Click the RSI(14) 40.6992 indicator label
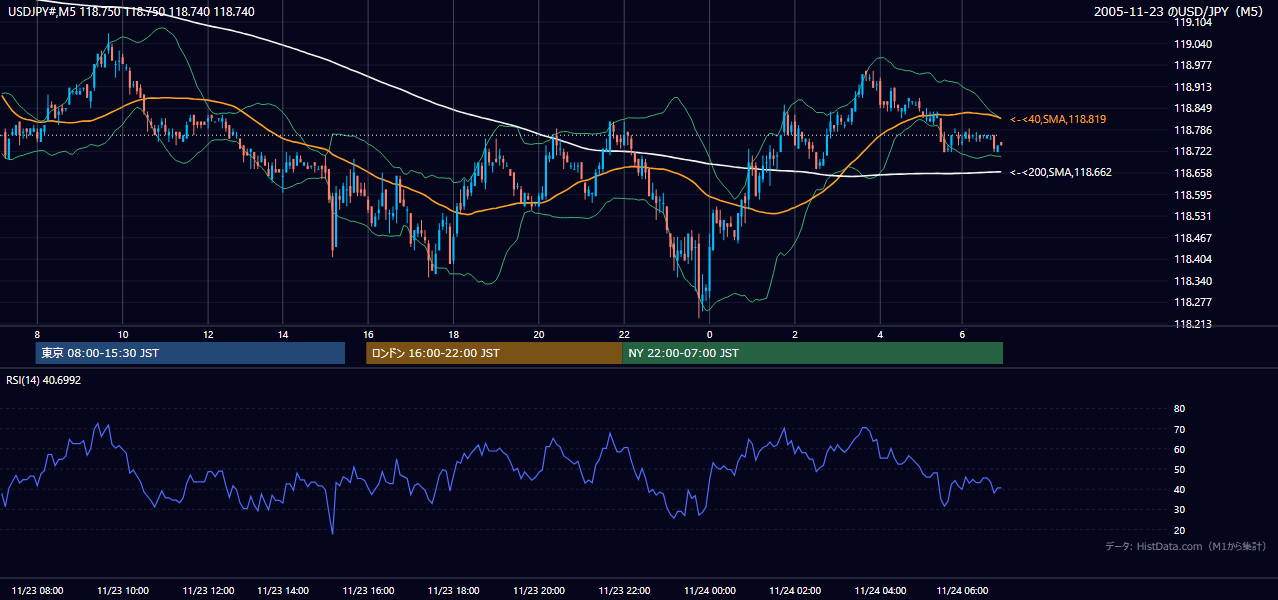This screenshot has width=1278, height=600. pos(44,380)
